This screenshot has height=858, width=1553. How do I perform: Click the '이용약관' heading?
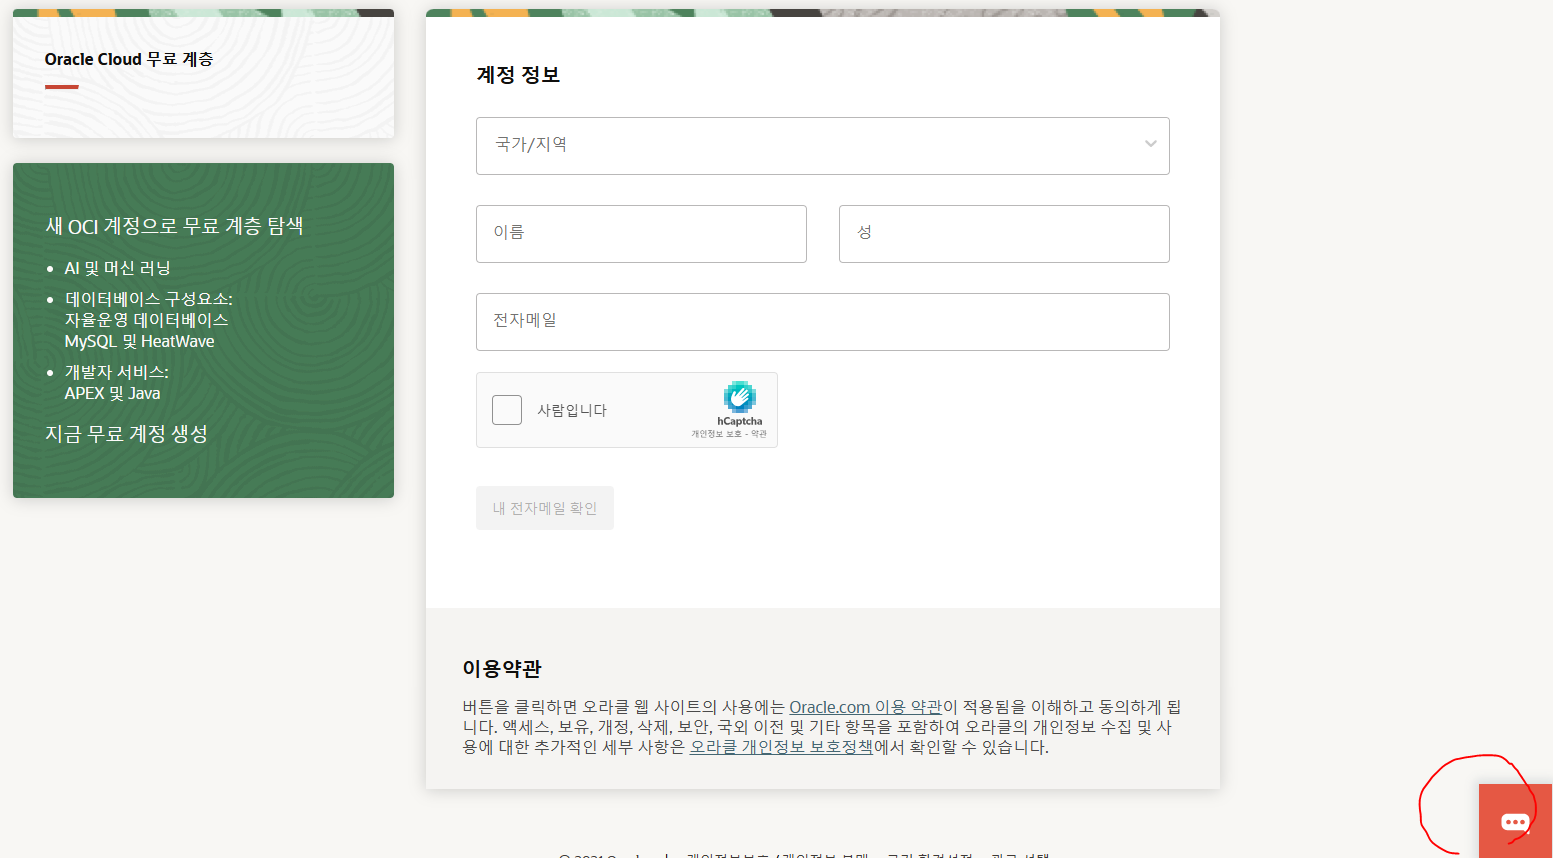(502, 668)
